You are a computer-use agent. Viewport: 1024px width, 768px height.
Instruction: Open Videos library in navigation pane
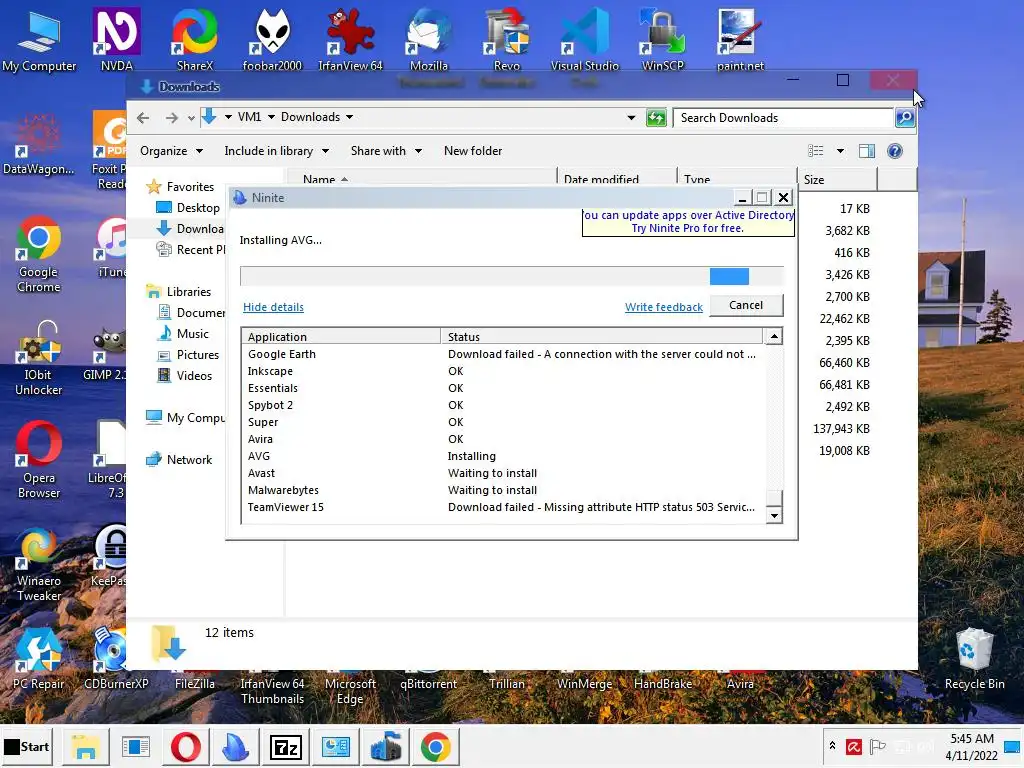click(x=184, y=376)
